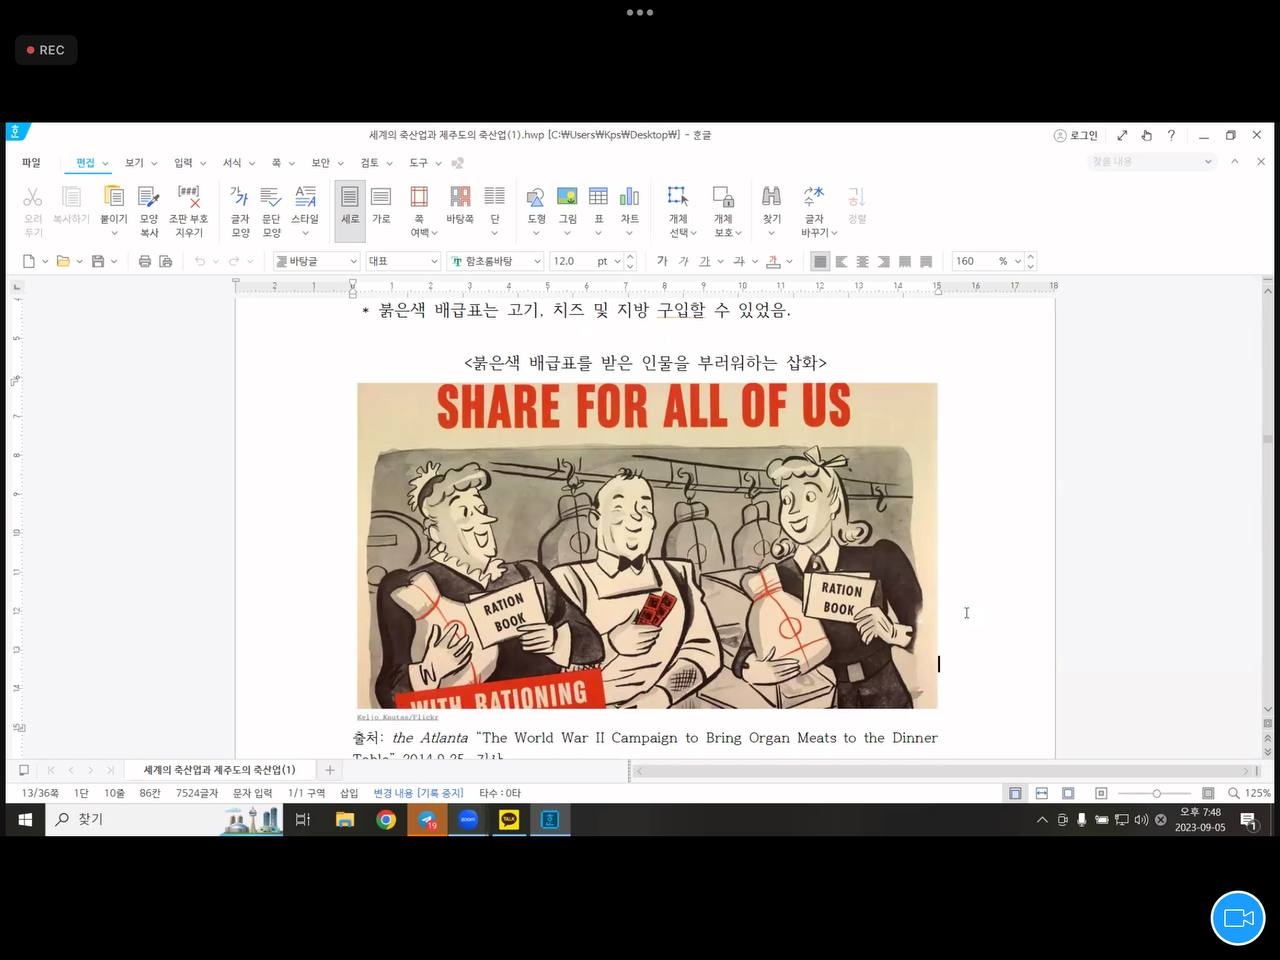The width and height of the screenshot is (1280, 960).
Task: Click the 로그인 login button
Action: [x=1076, y=135]
